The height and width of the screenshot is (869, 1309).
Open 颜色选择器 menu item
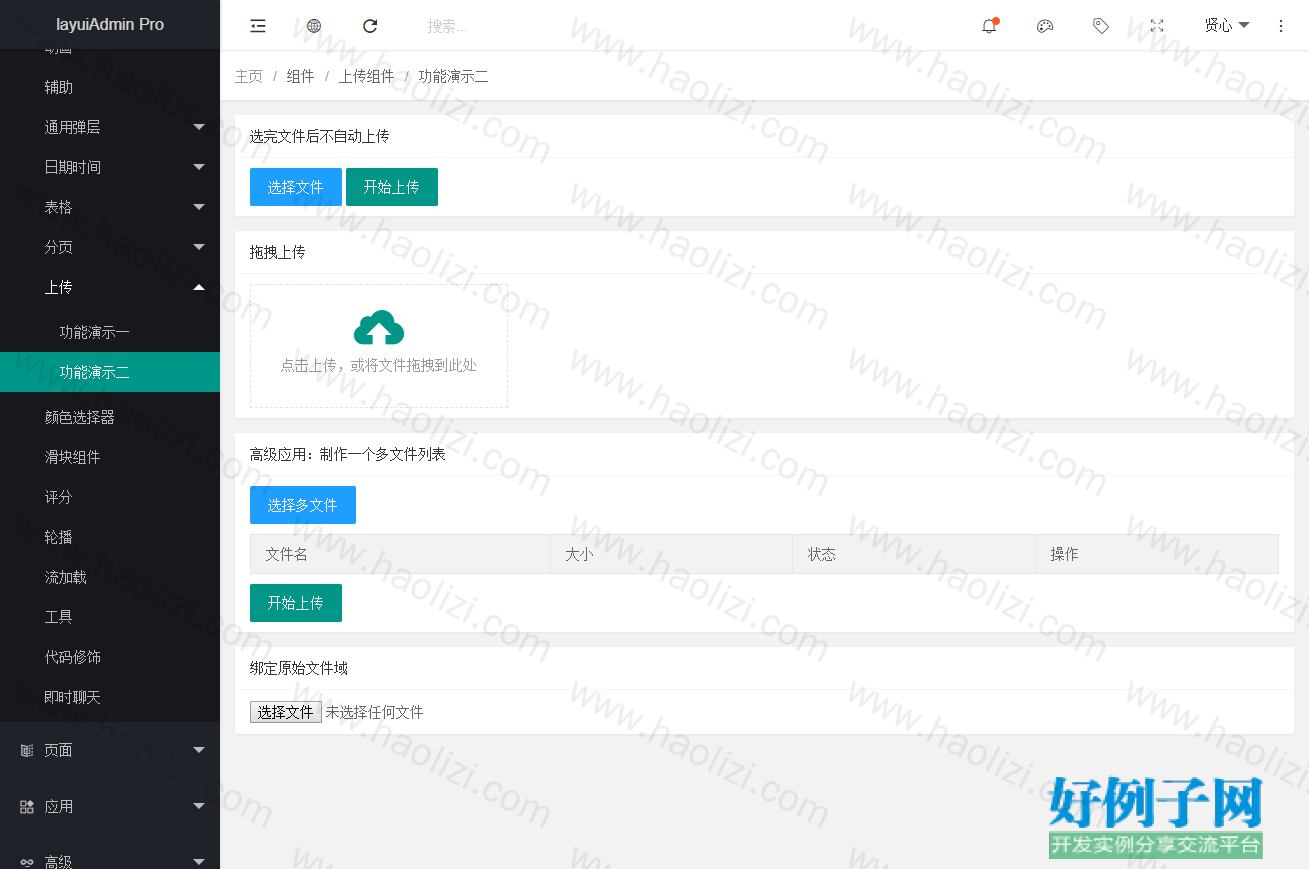click(x=110, y=417)
